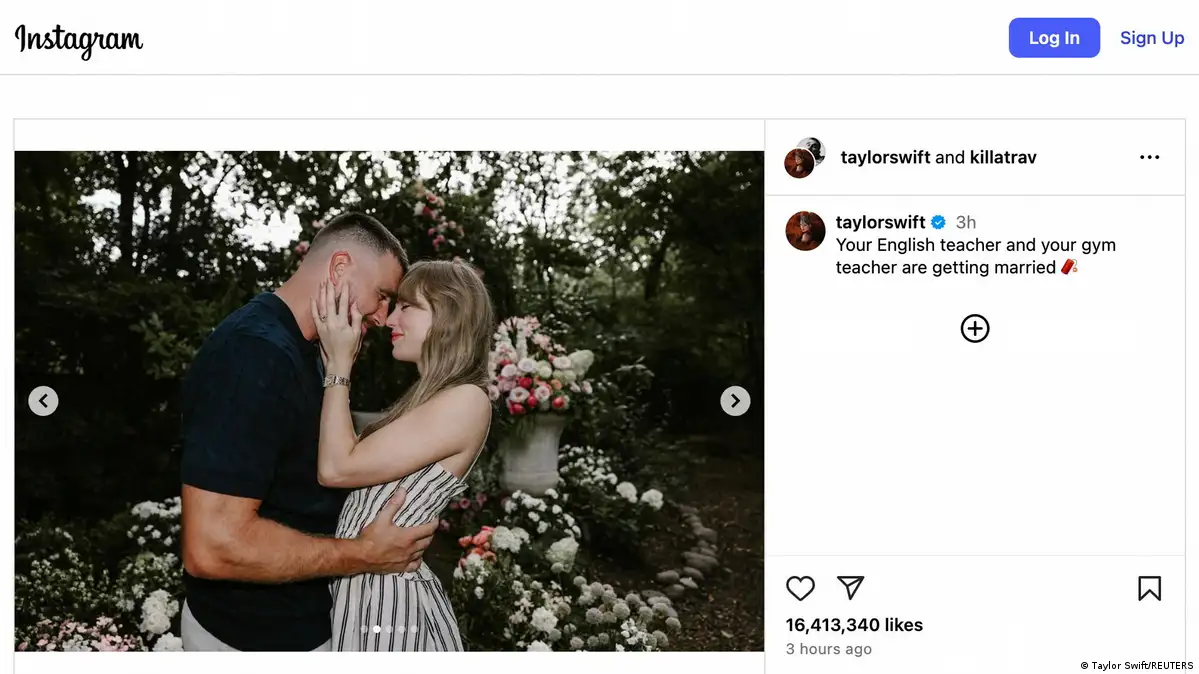
Task: Save the post with the bookmark icon
Action: 1149,588
